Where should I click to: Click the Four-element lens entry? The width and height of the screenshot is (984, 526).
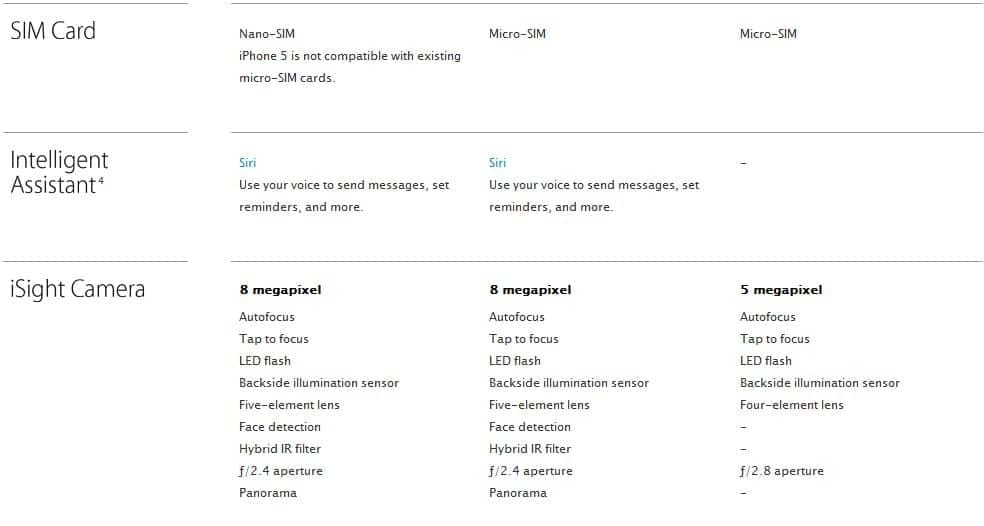791,405
